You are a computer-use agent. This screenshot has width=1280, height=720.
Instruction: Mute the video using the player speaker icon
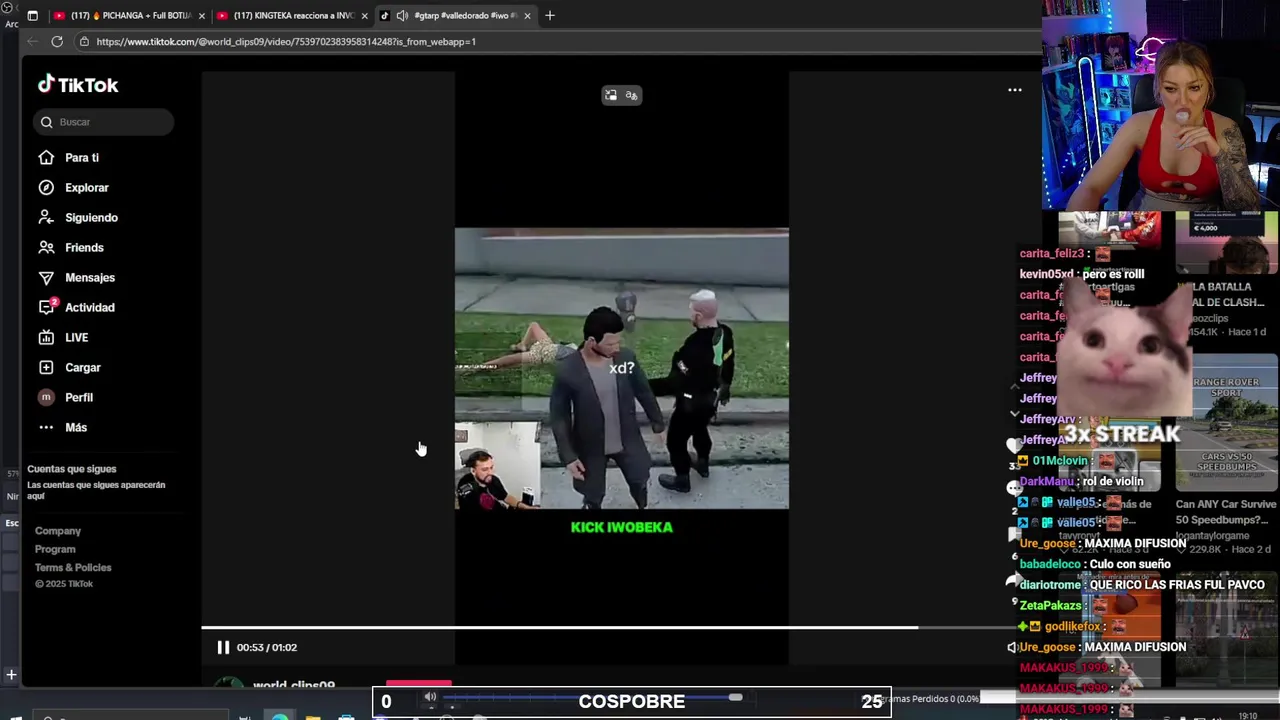pos(1011,647)
